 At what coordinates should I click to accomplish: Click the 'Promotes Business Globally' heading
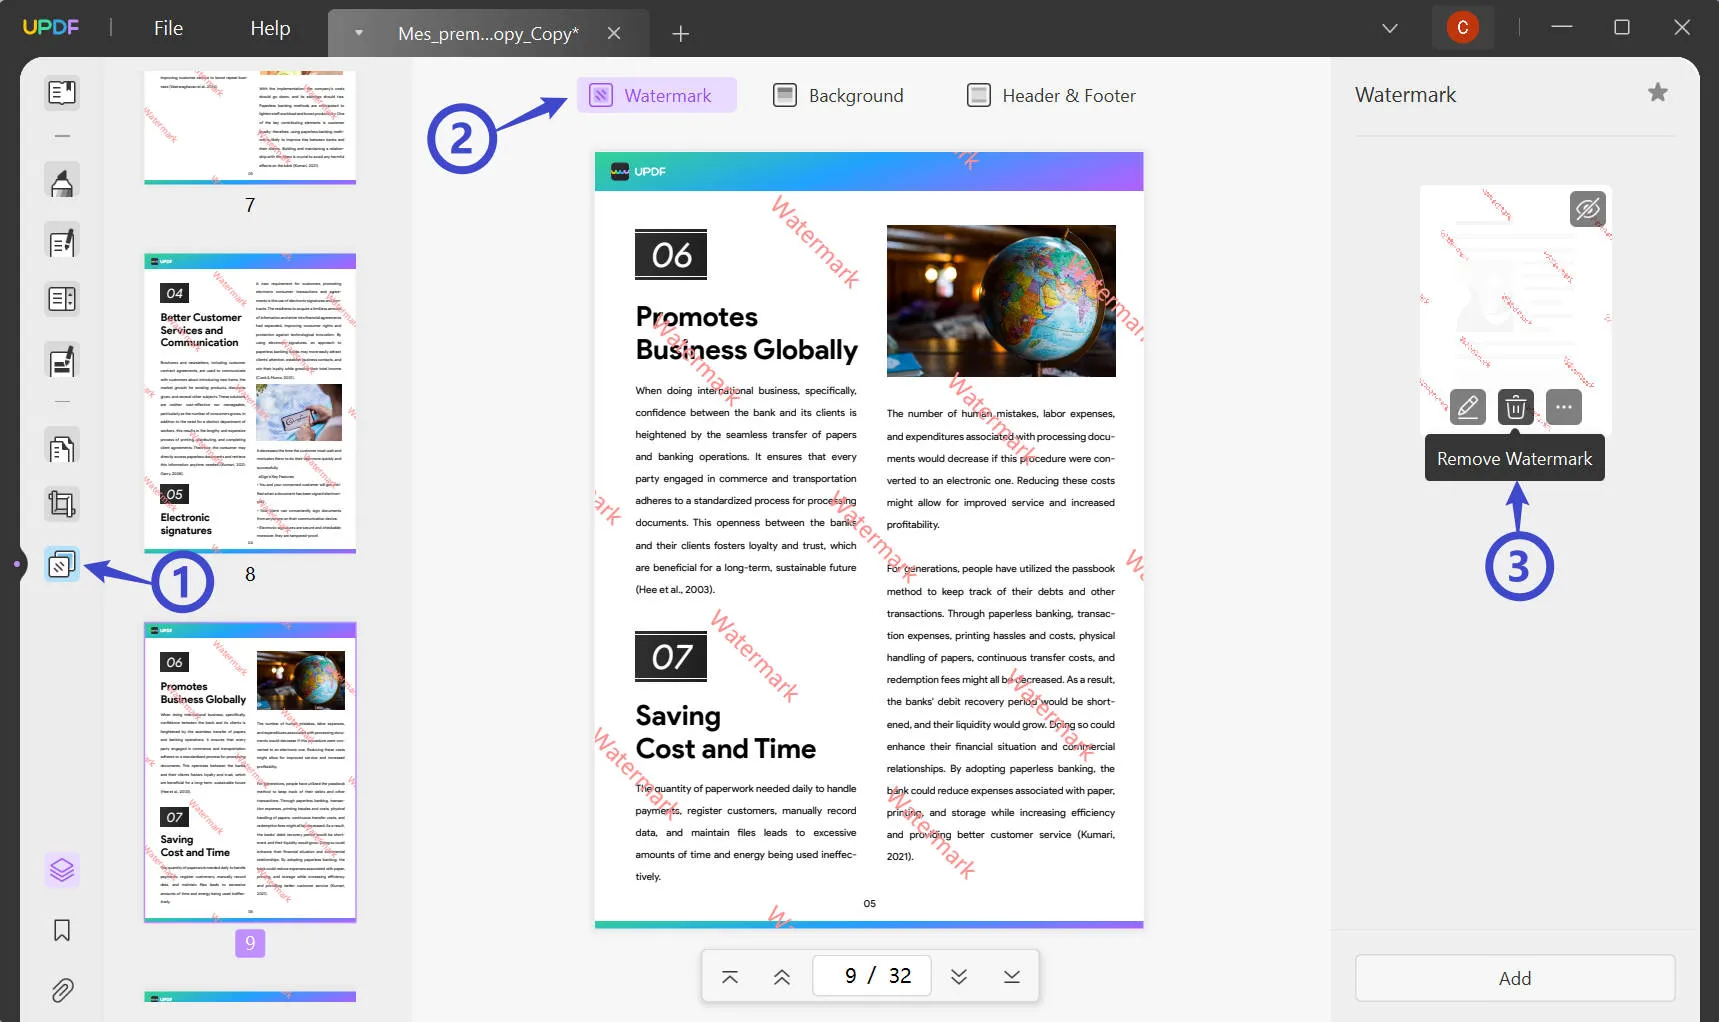[747, 333]
